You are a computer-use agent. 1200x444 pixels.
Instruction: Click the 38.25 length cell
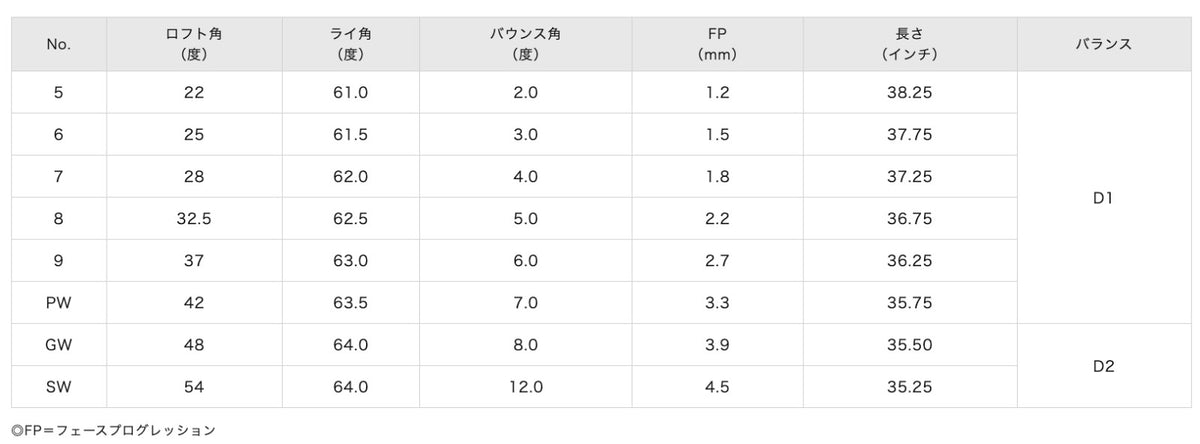point(909,93)
